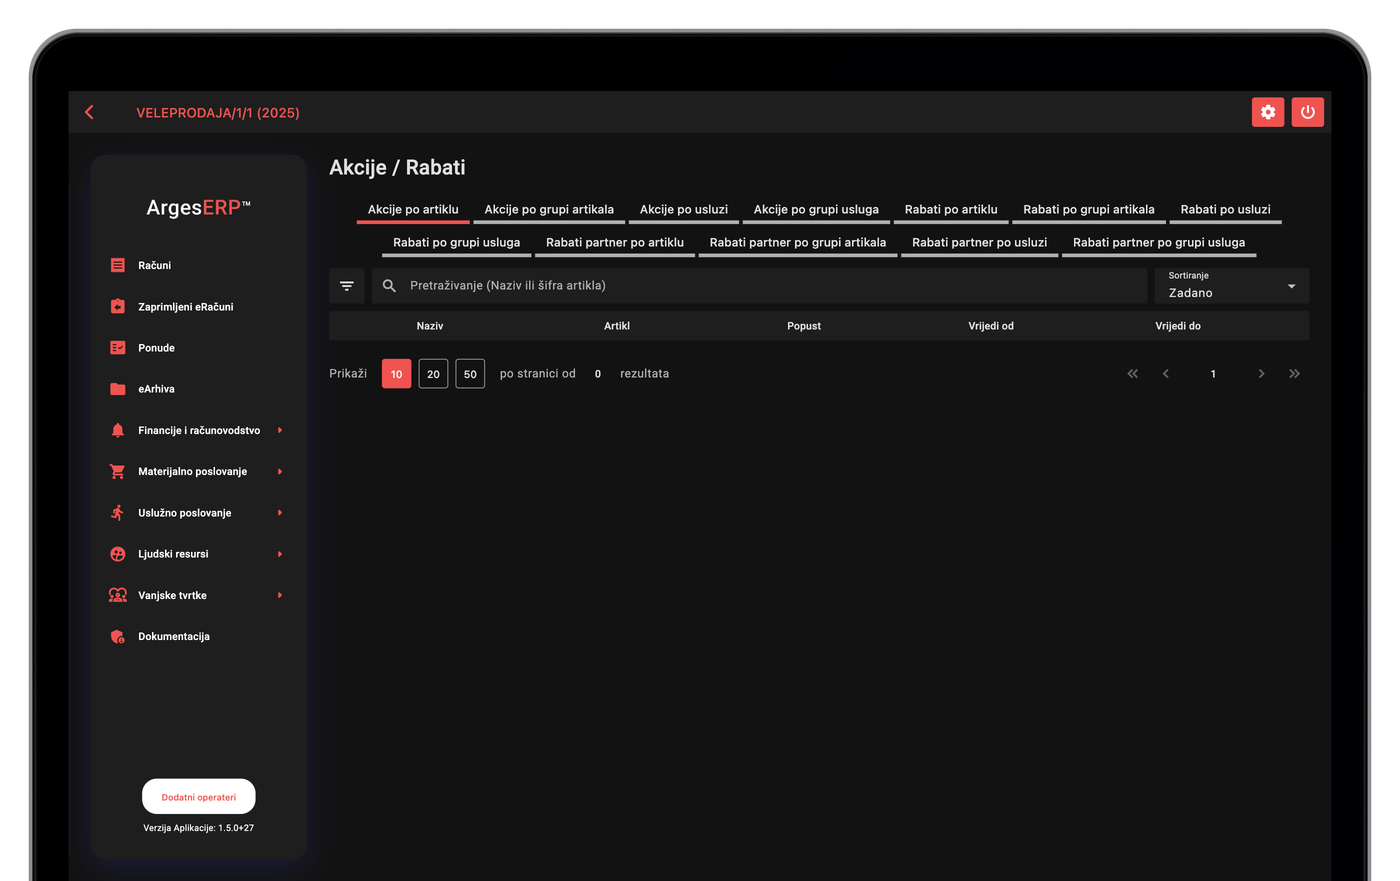Expand Ljudski resursi submenu arrow
1400x881 pixels.
pos(280,554)
